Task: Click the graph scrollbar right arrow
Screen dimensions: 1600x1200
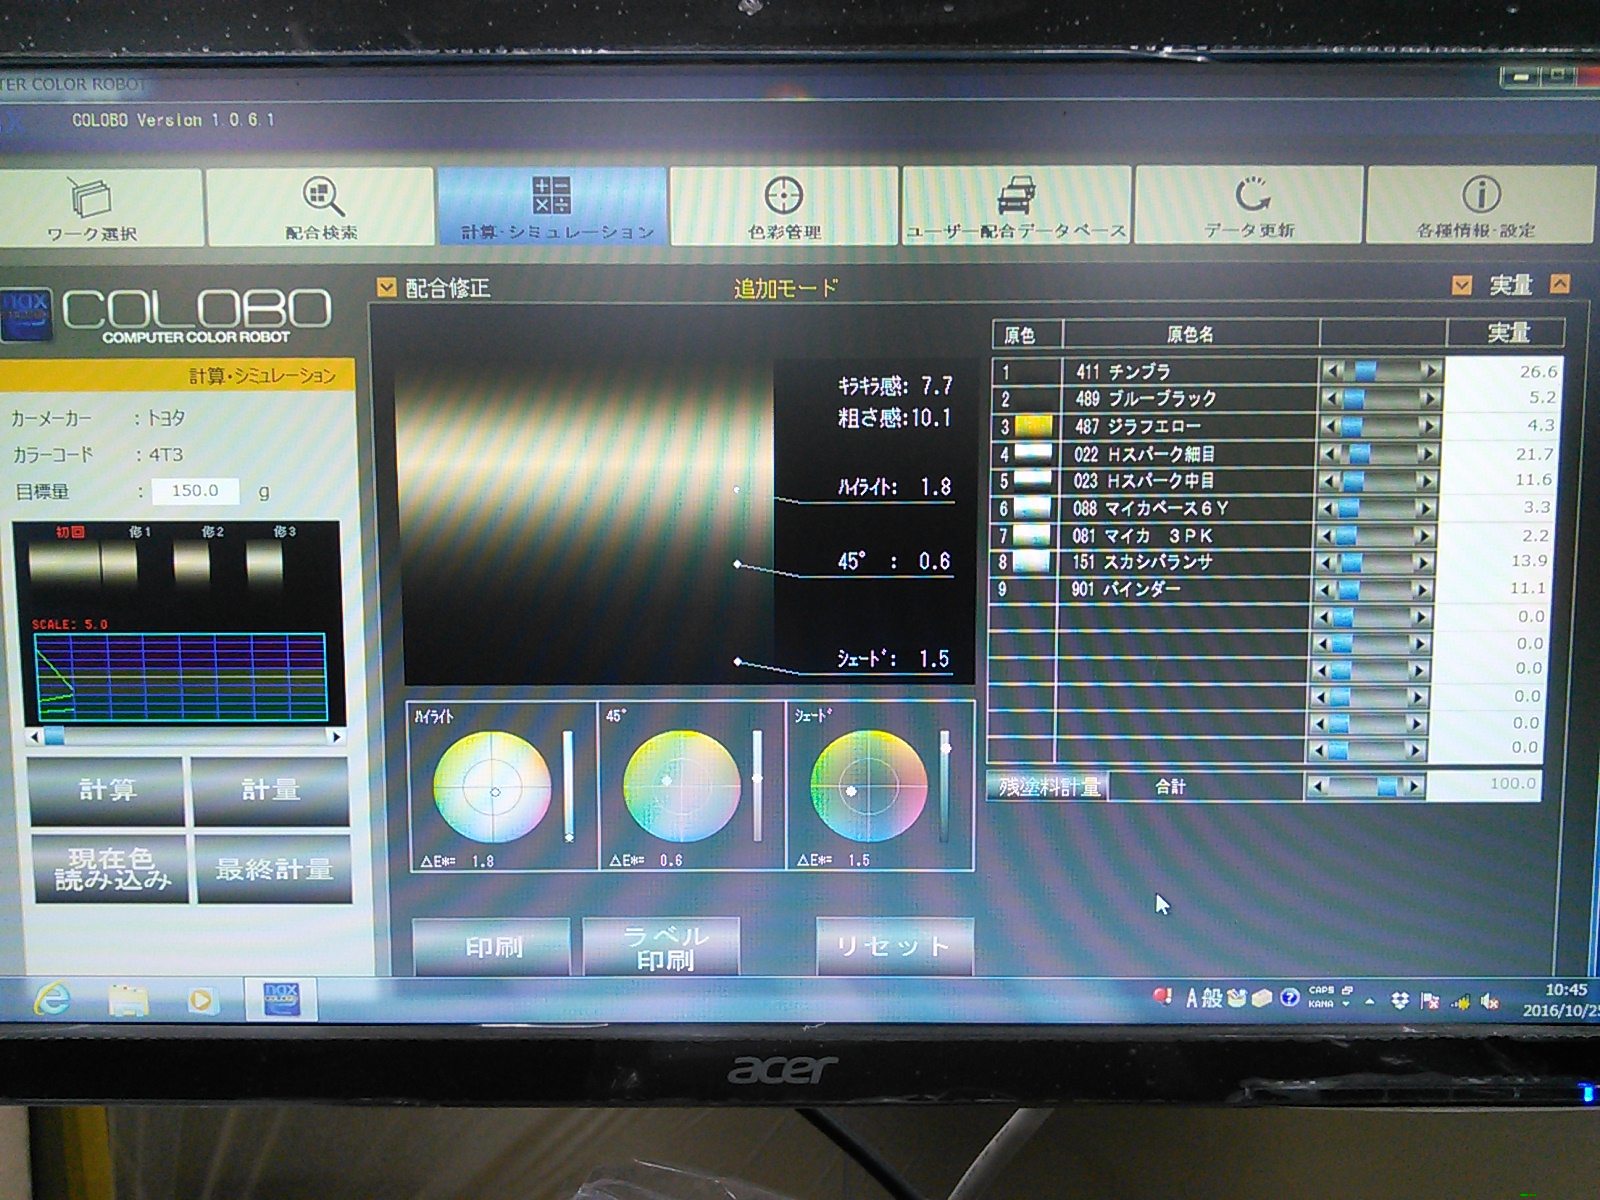Action: (336, 737)
